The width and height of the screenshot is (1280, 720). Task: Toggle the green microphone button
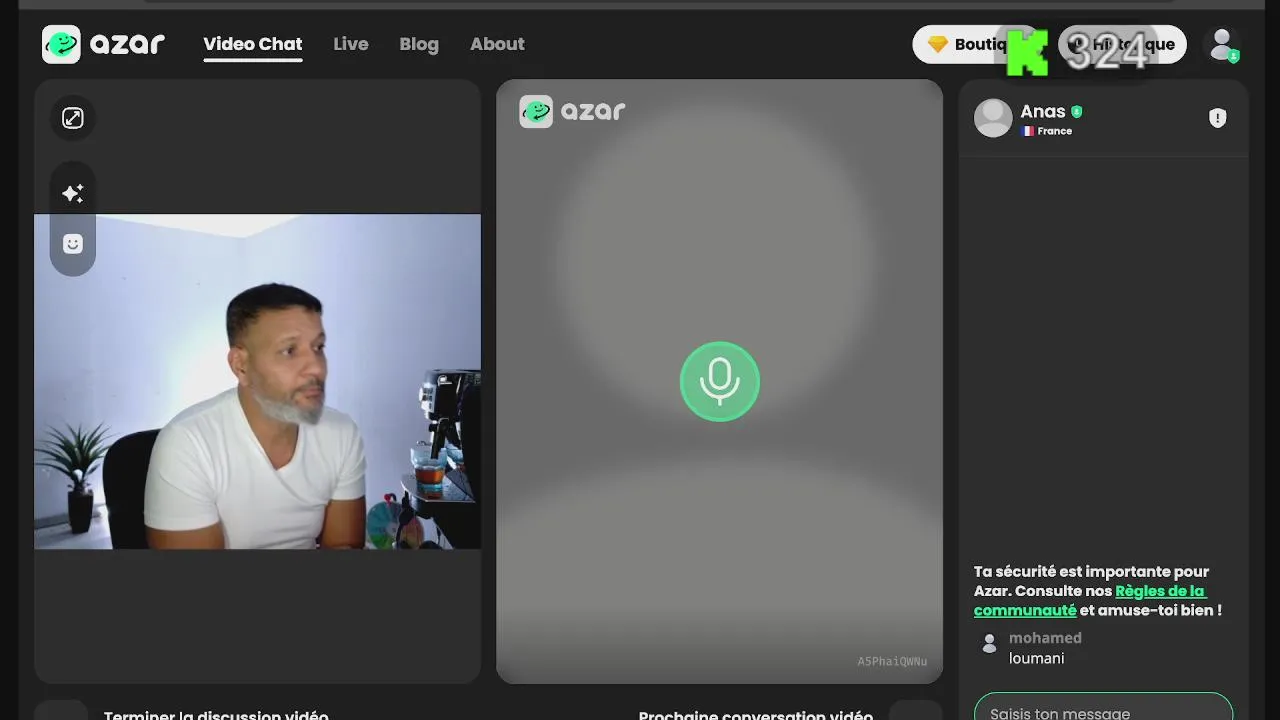point(720,382)
